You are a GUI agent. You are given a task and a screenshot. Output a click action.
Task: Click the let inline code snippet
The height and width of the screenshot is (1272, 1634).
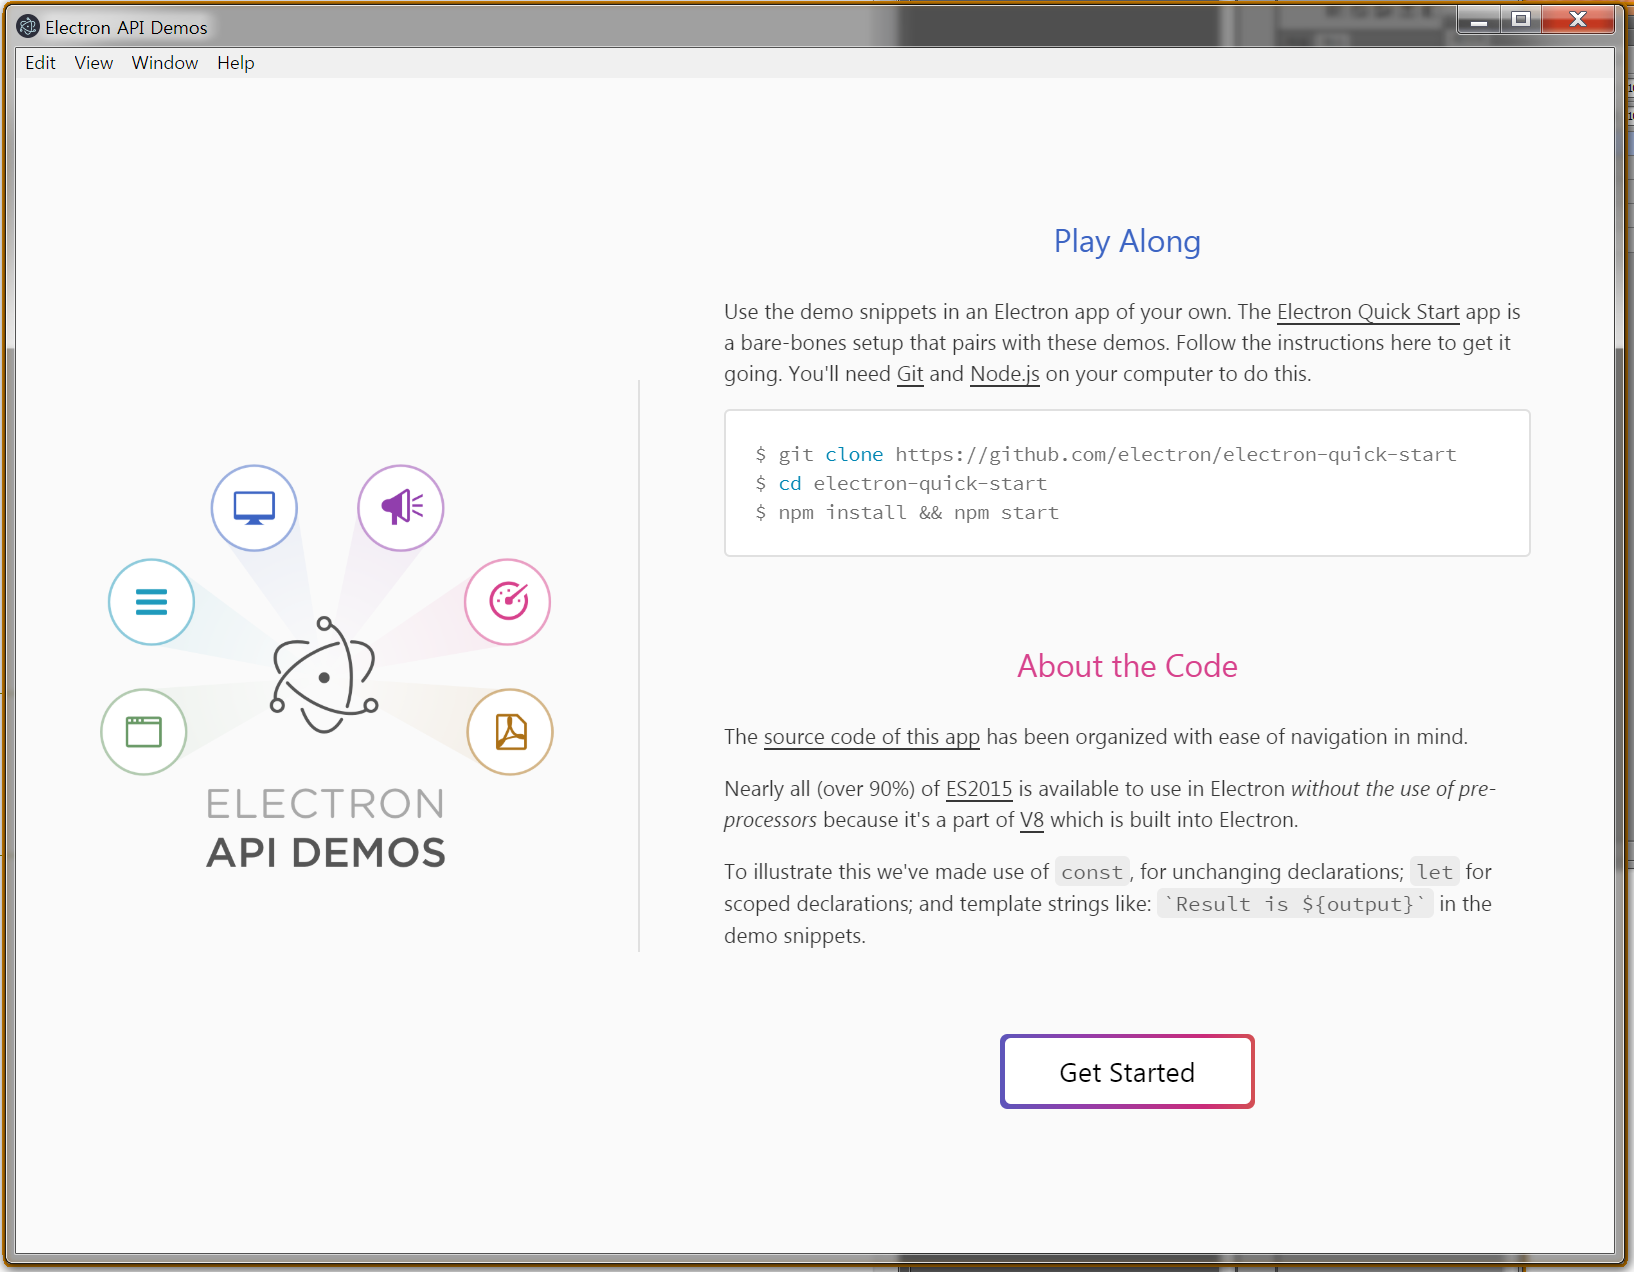[x=1435, y=872]
